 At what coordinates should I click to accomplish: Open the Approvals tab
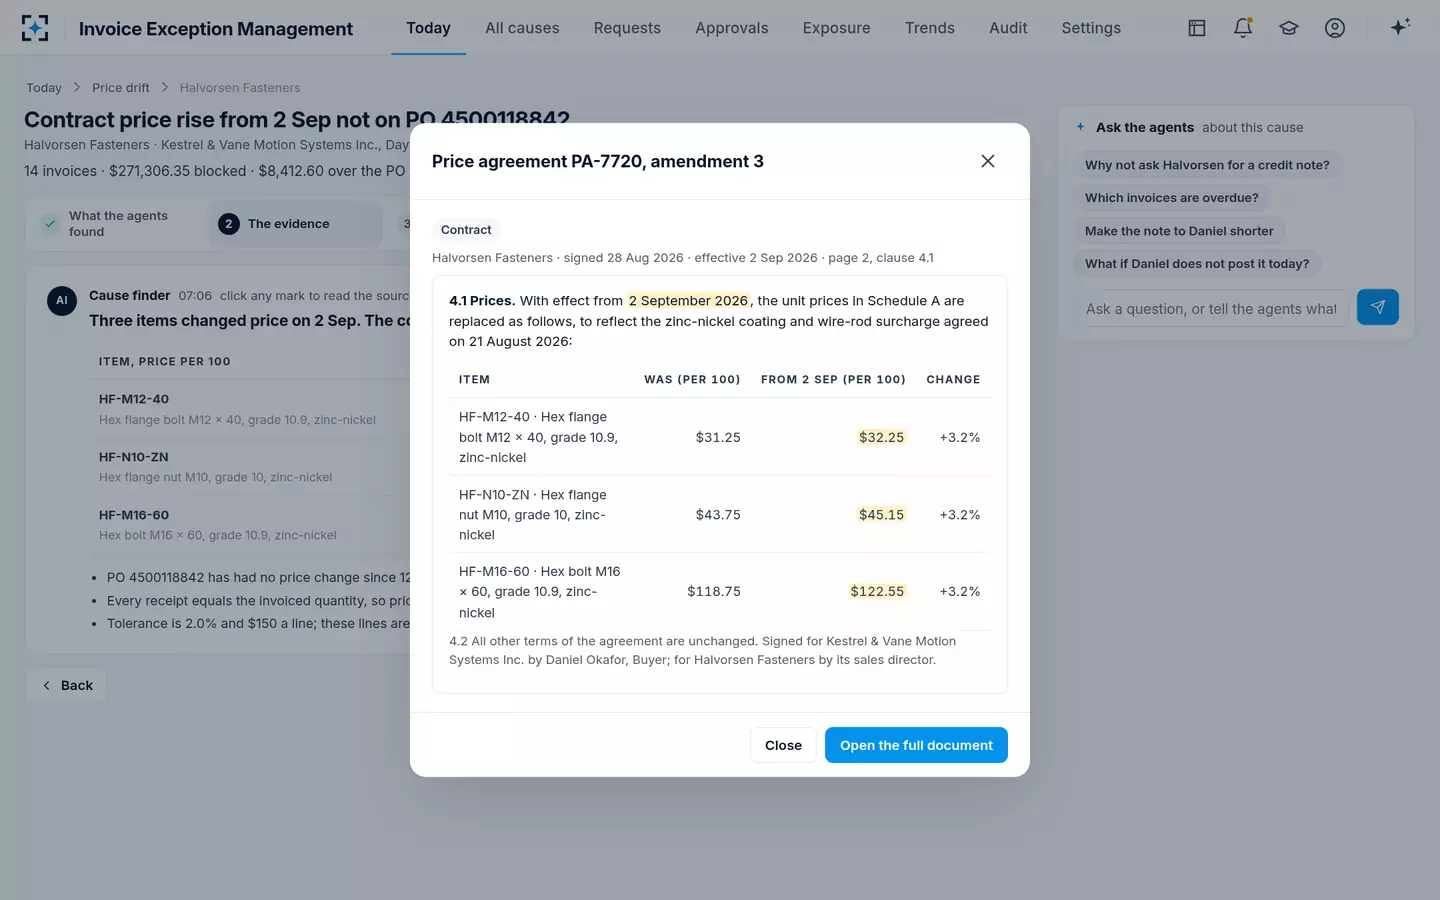(732, 28)
